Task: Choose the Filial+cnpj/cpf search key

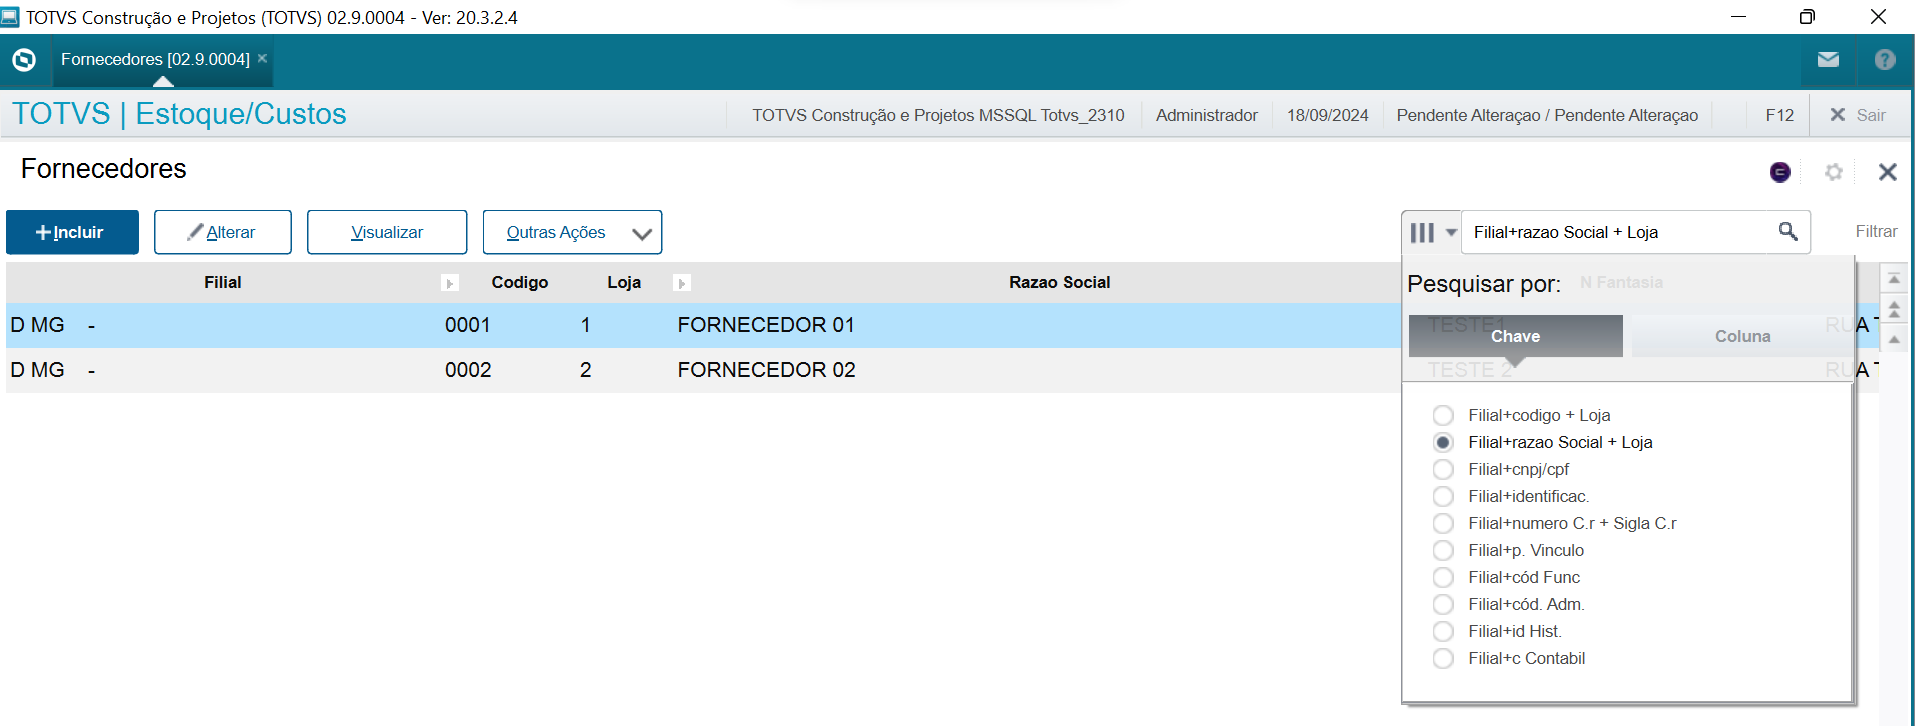Action: (1443, 469)
